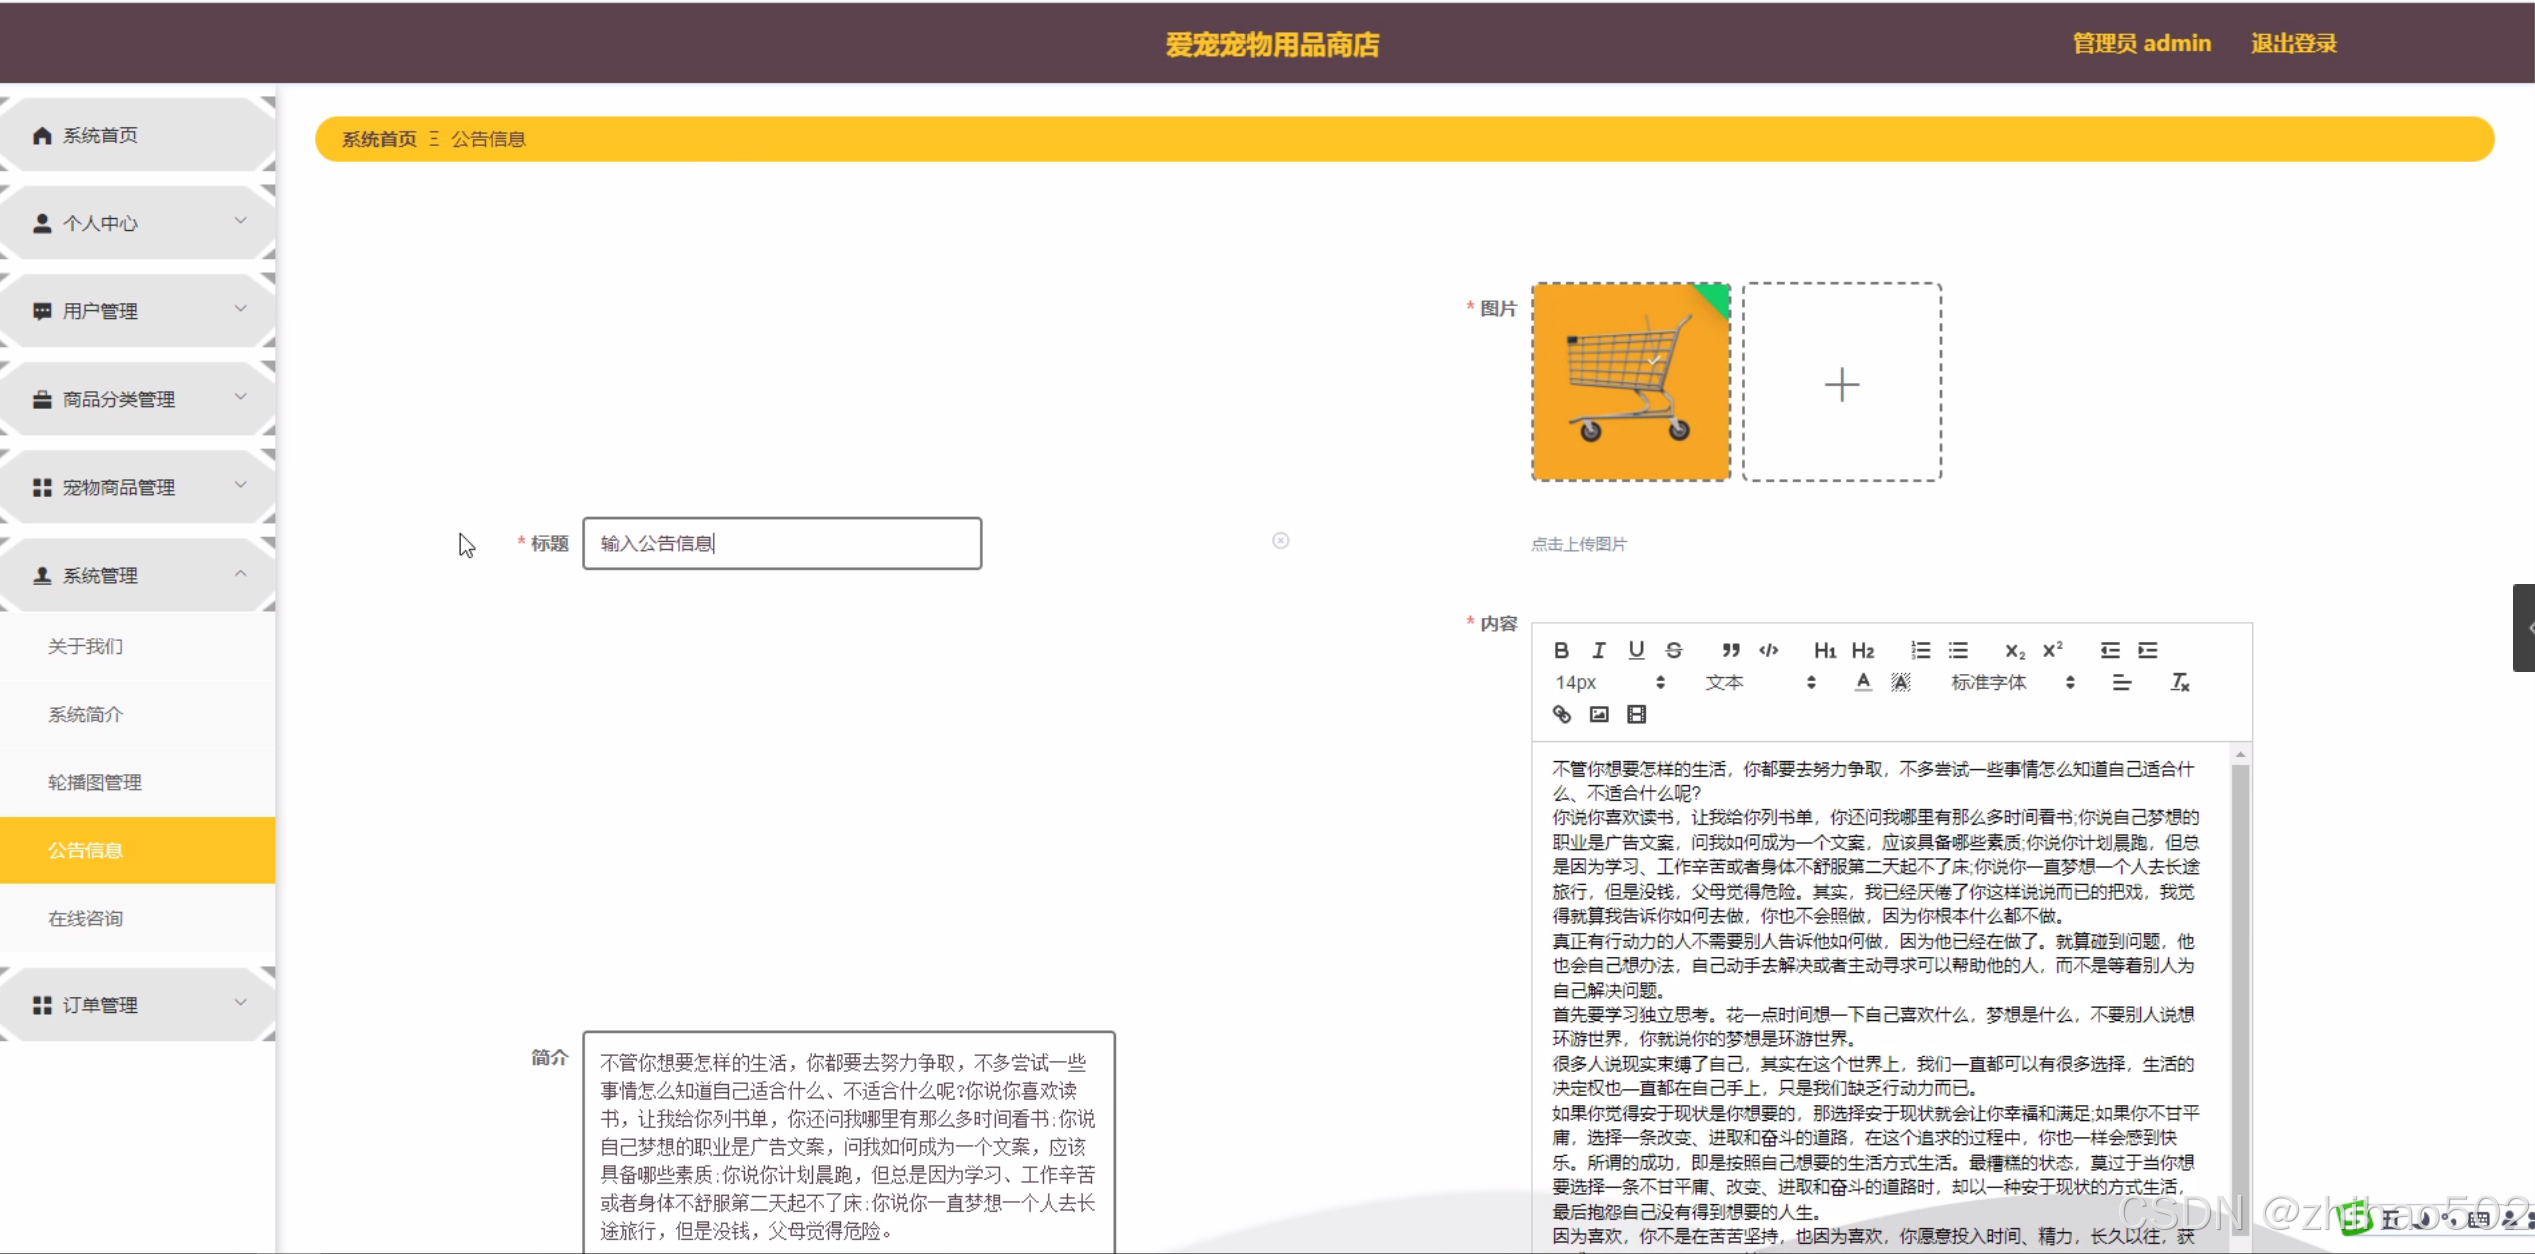Apply superscript formatting
2535x1254 pixels.
point(2053,650)
